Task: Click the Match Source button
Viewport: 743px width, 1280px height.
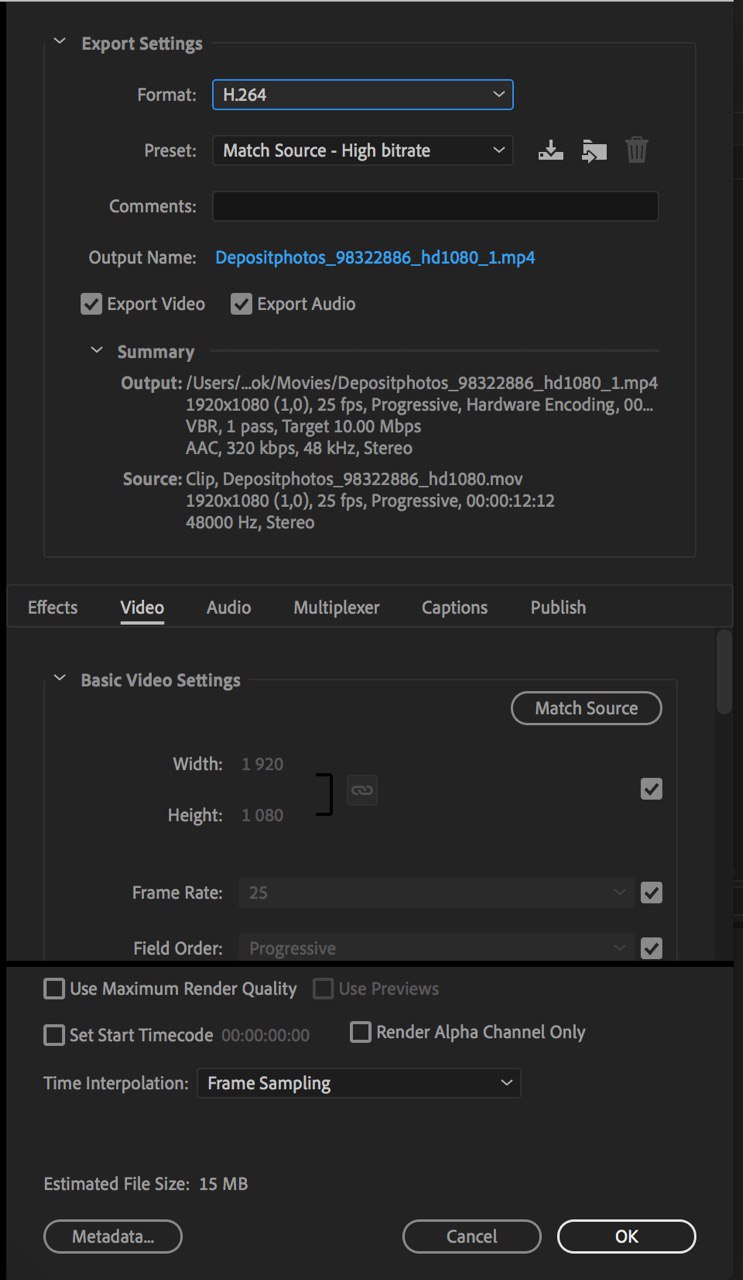Action: pos(586,708)
